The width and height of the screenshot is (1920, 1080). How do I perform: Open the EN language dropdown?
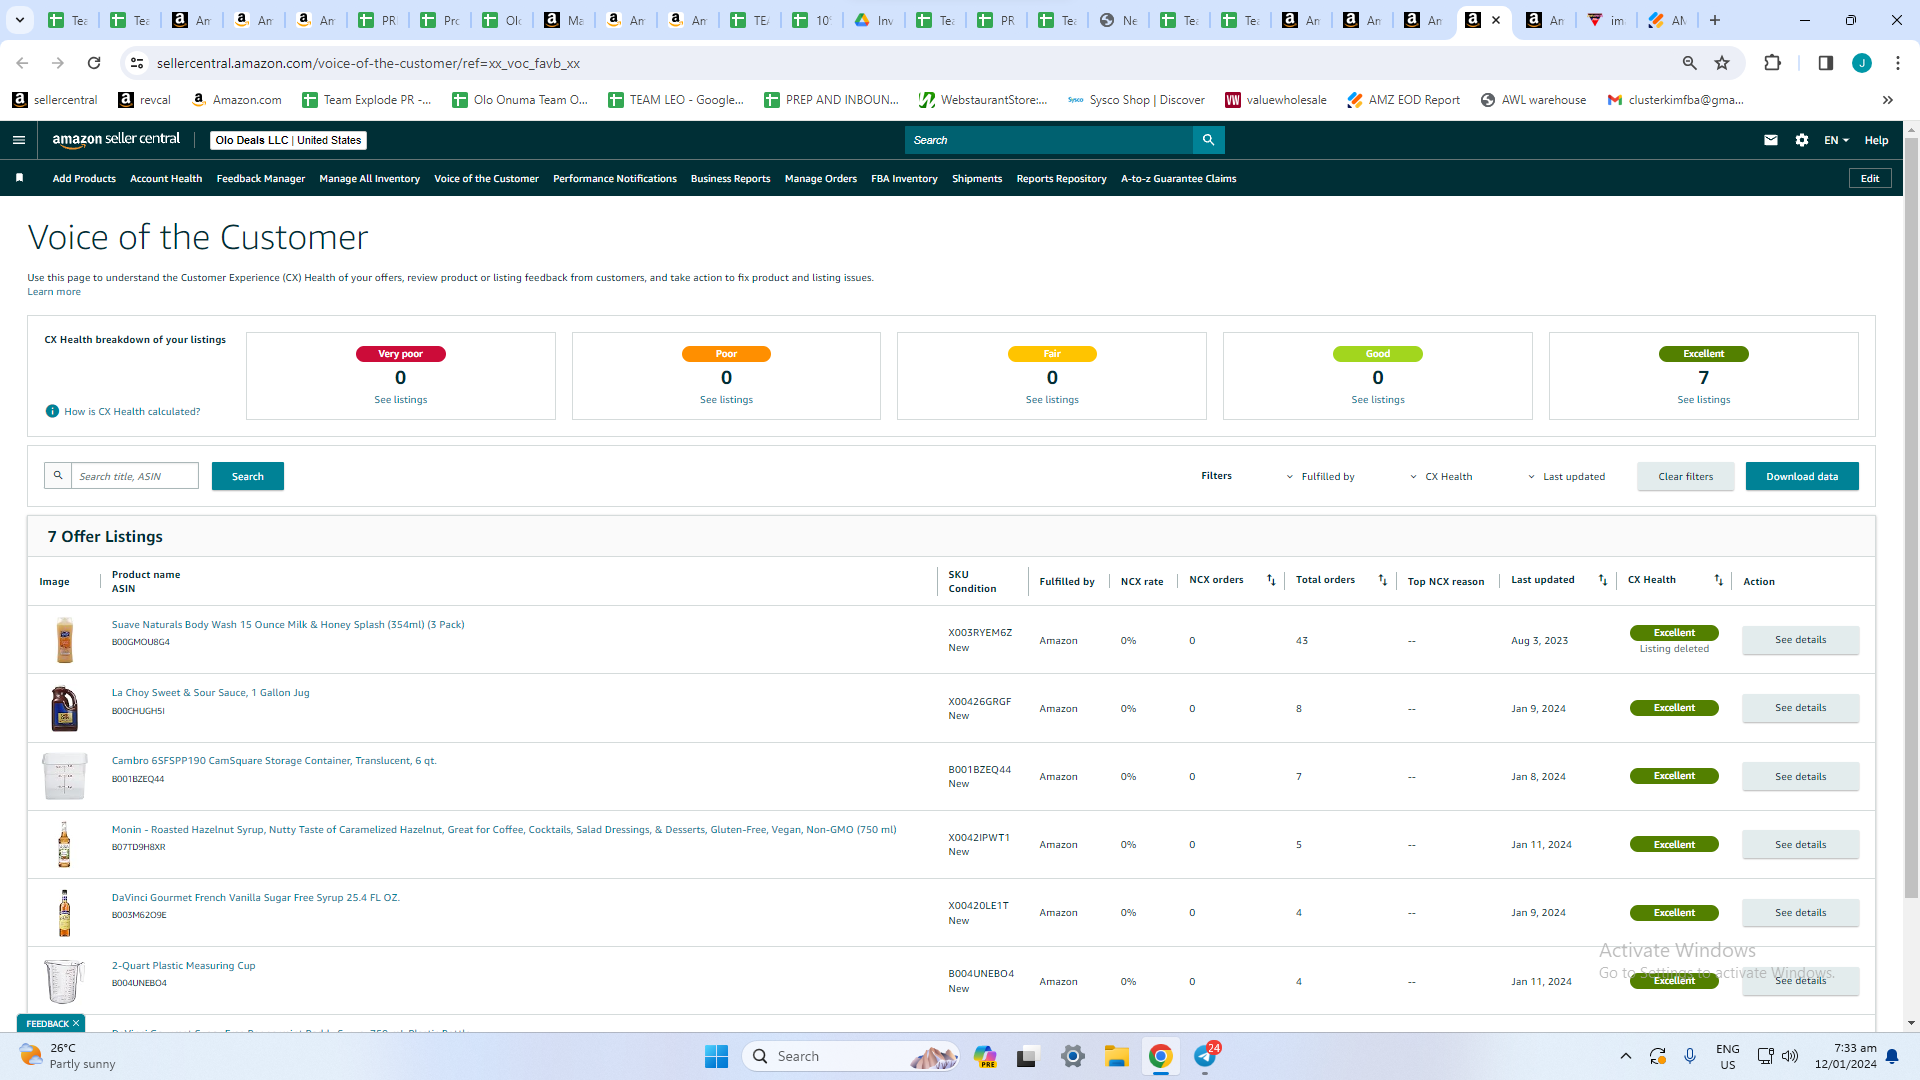[1836, 140]
